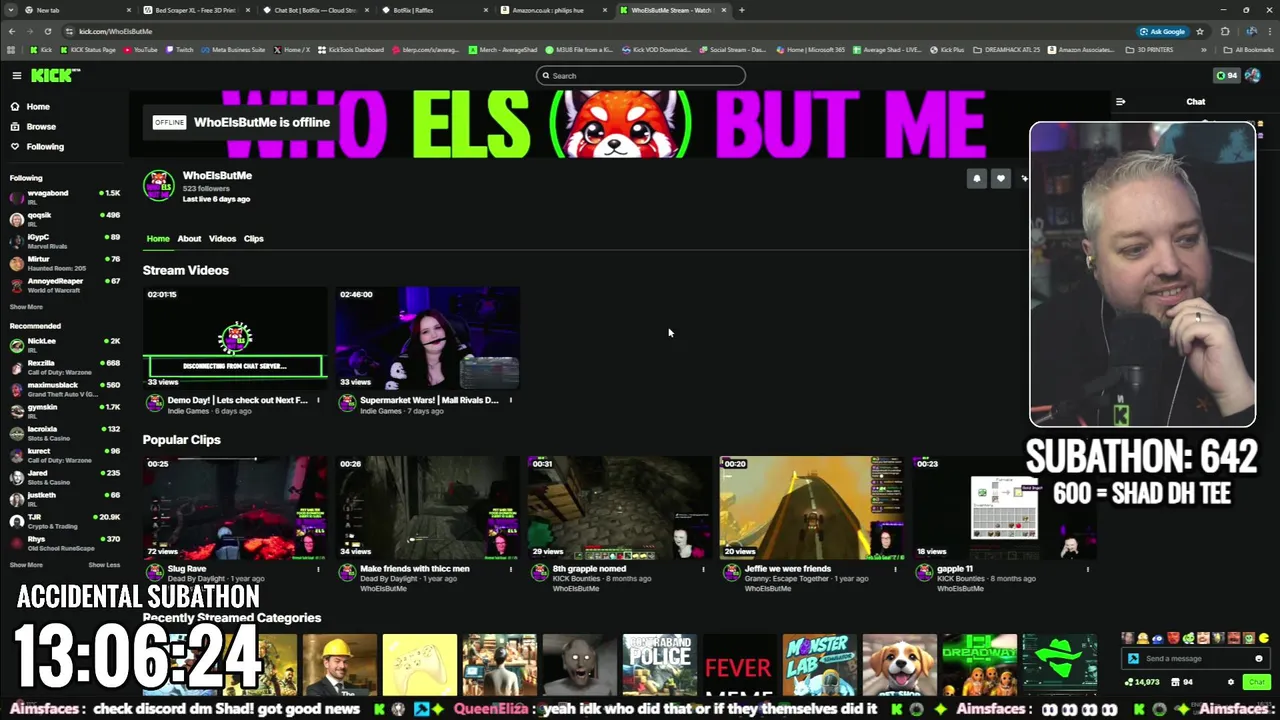Screen dimensions: 1280x720
Task: Bookmark page with star icon
Action: point(1200,31)
